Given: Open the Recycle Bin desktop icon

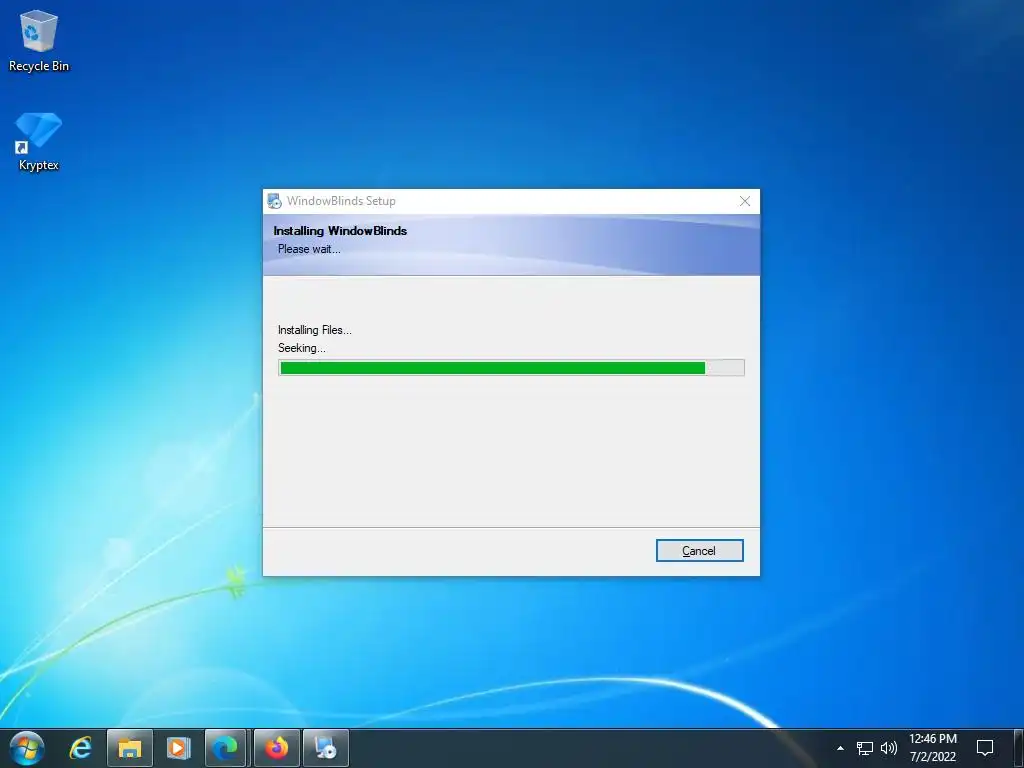Looking at the screenshot, I should pyautogui.click(x=39, y=40).
